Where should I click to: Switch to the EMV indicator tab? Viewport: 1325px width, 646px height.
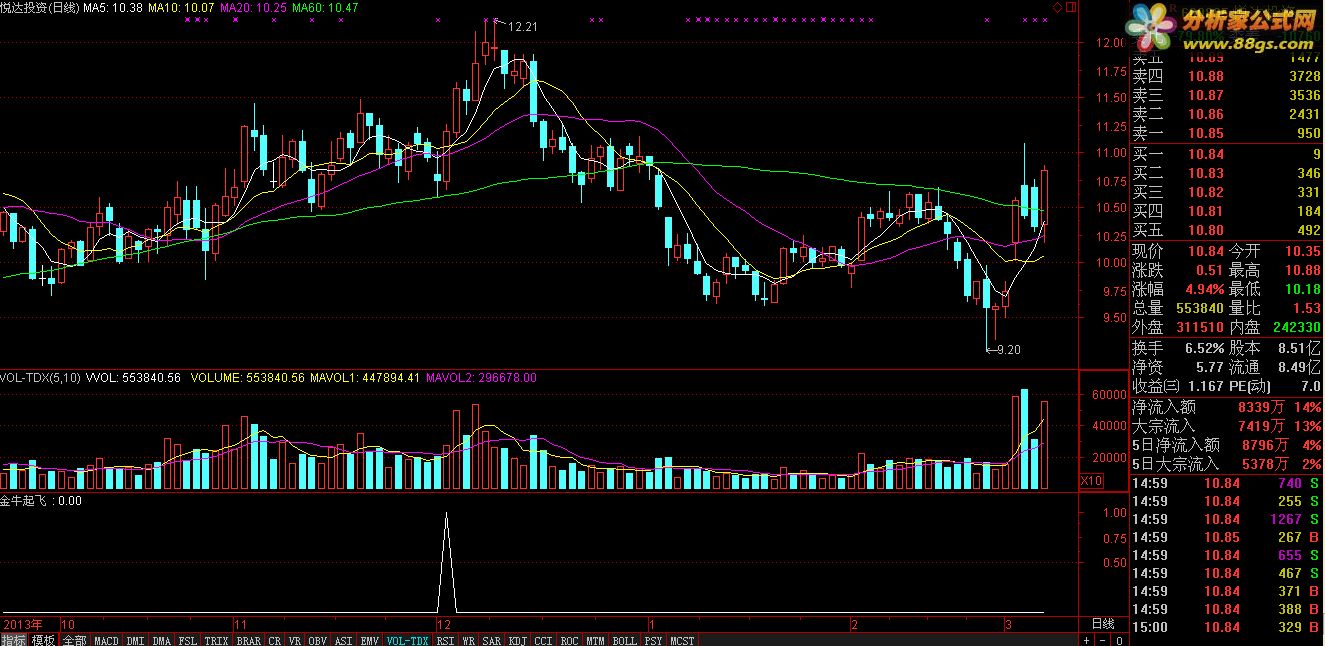click(x=369, y=639)
